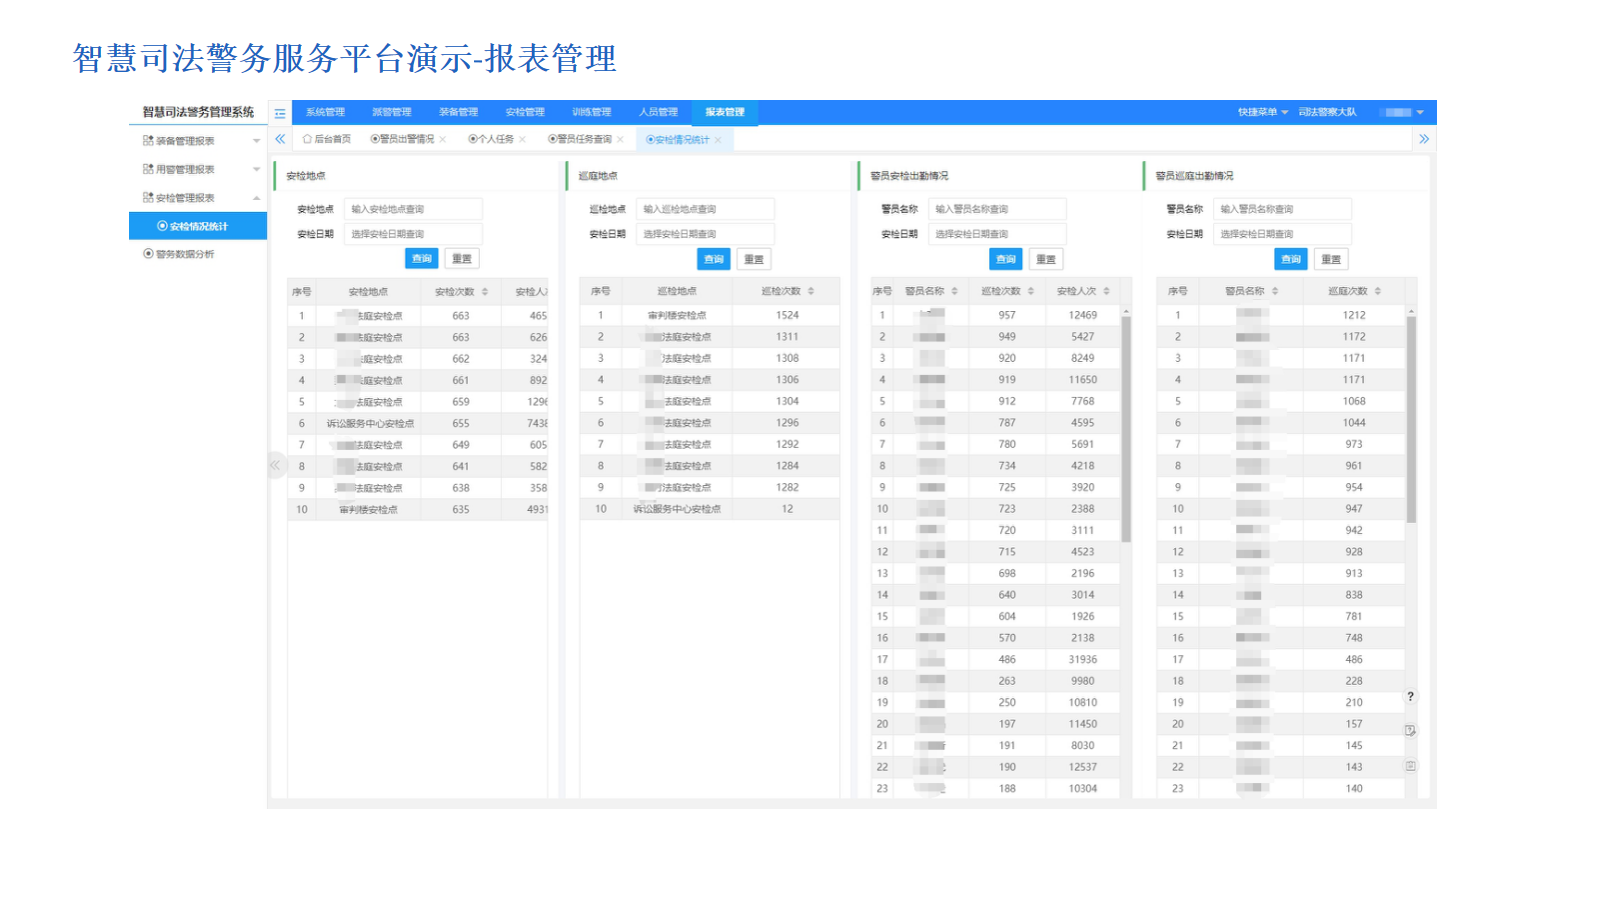
Task: Sort 安检人次 column in 警员安检出勤情况 table
Action: (1107, 291)
